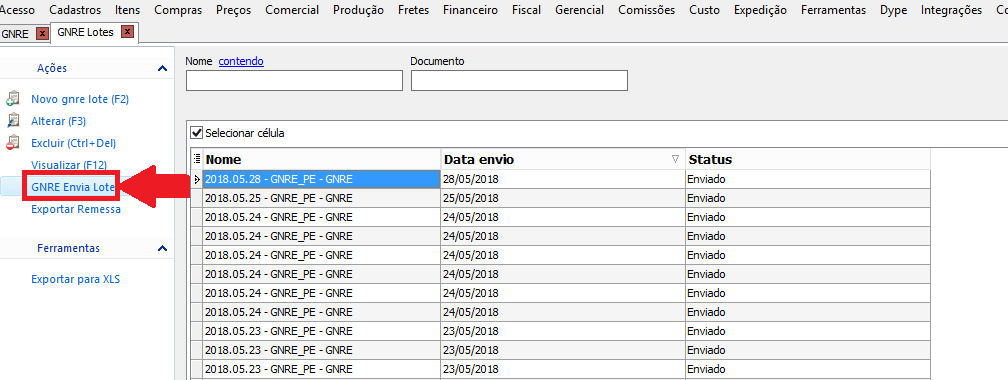The image size is (1008, 380).
Task: Click the contendo filter link
Action: (x=241, y=61)
